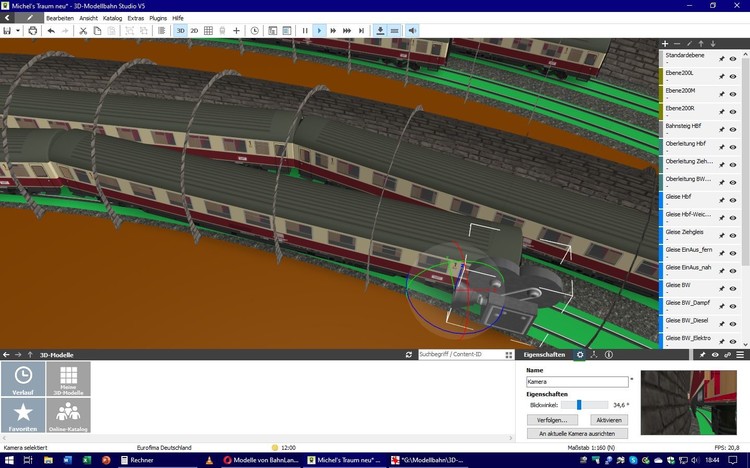Click the Aktivieren button
Image resolution: width=750 pixels, height=468 pixels.
[x=609, y=420]
